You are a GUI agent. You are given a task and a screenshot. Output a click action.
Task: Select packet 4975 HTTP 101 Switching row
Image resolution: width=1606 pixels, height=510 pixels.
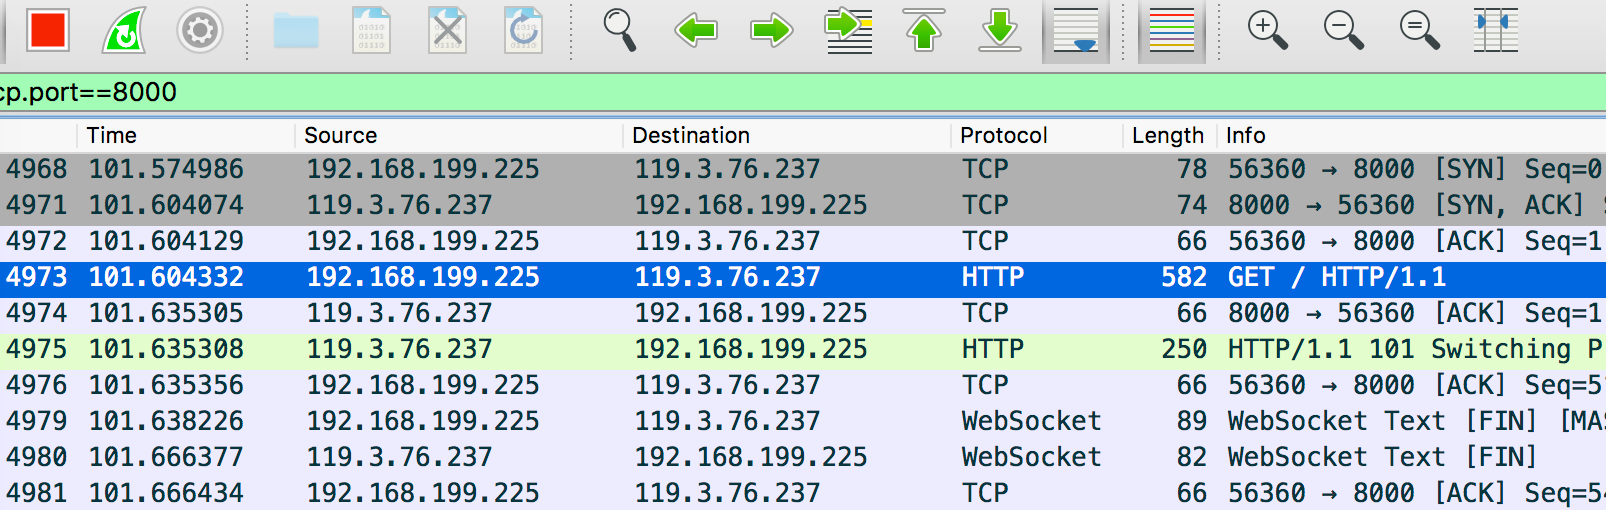[803, 349]
